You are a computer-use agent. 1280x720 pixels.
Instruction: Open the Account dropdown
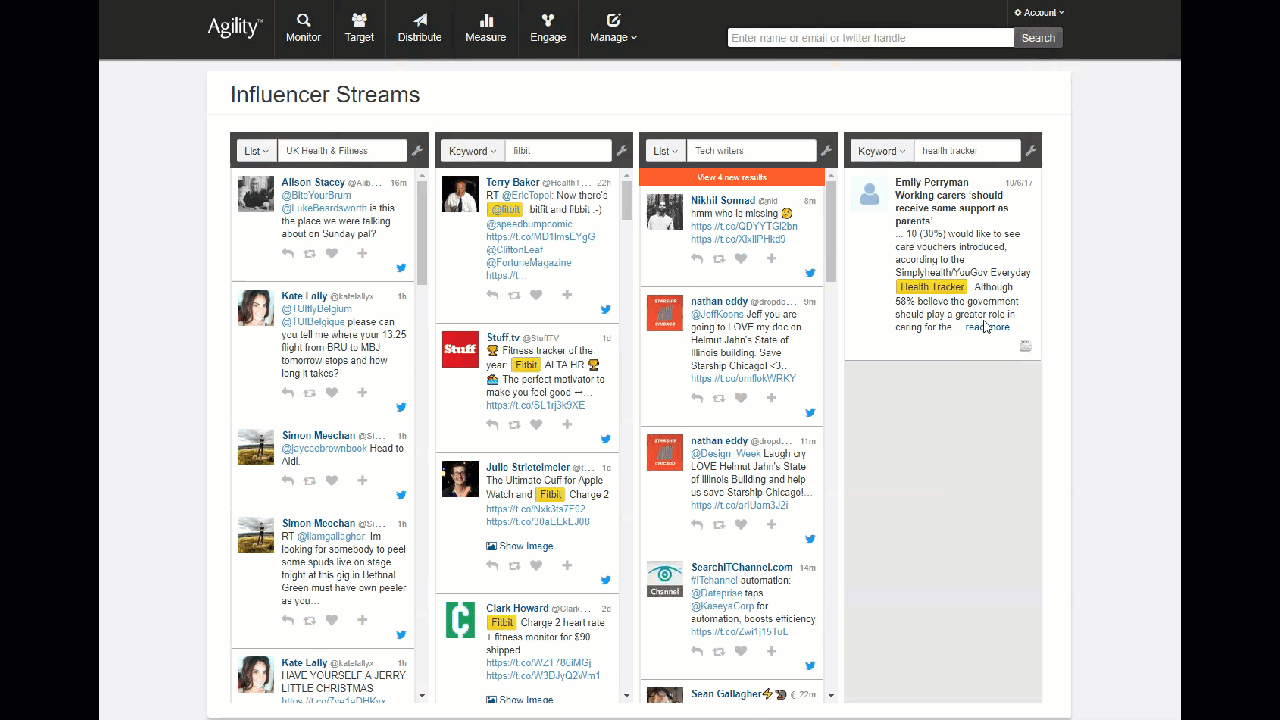pyautogui.click(x=1039, y=13)
